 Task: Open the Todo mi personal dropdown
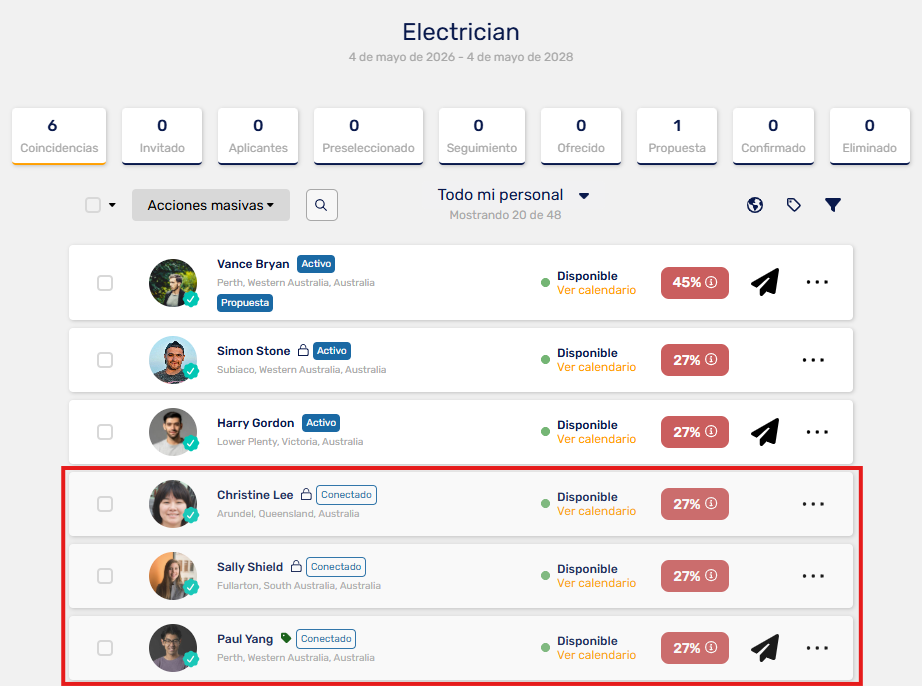(513, 195)
